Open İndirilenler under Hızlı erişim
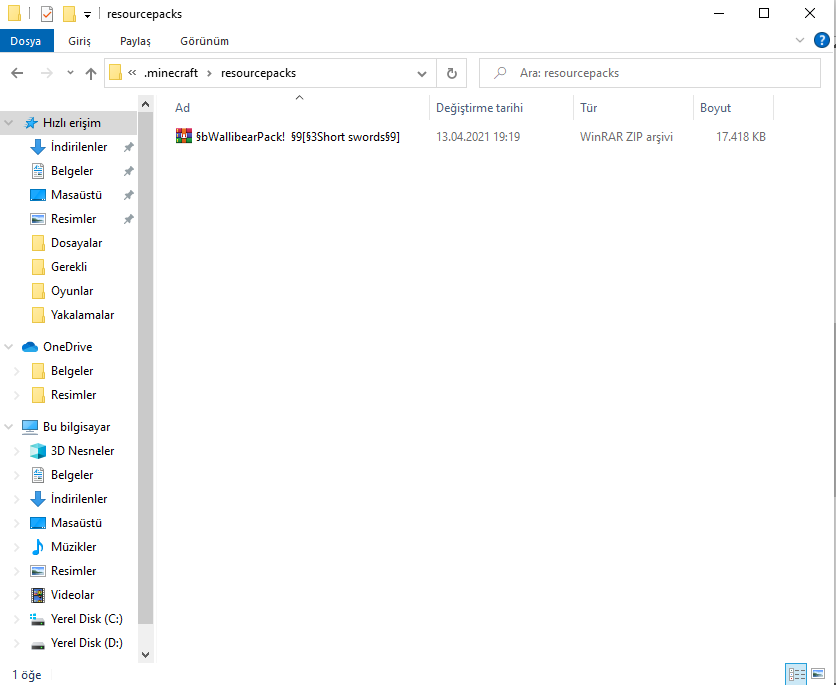 [x=79, y=147]
